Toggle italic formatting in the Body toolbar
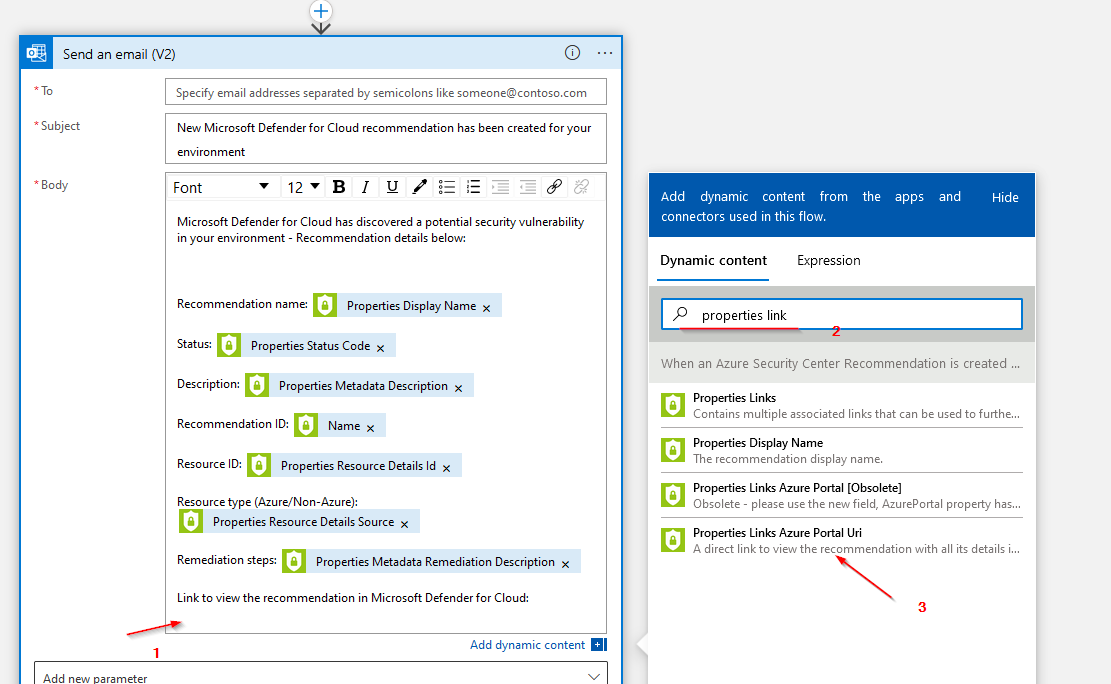Screen dimensions: 1111x684 point(365,187)
